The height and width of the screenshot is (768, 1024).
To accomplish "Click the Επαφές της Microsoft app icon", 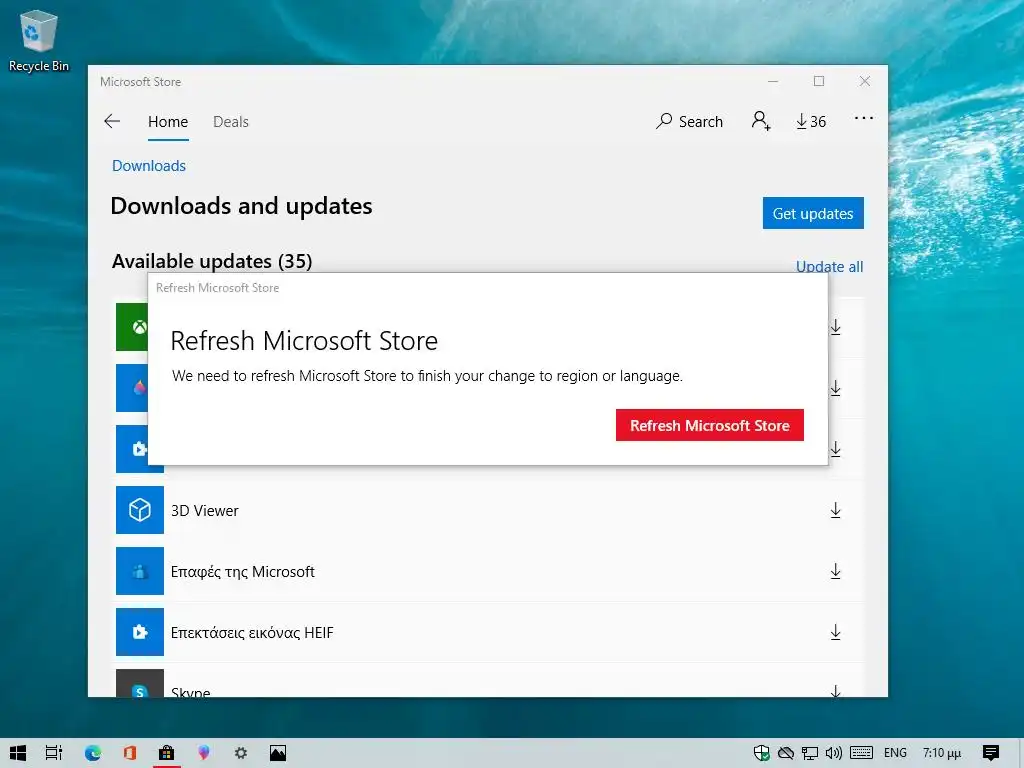I will [140, 571].
